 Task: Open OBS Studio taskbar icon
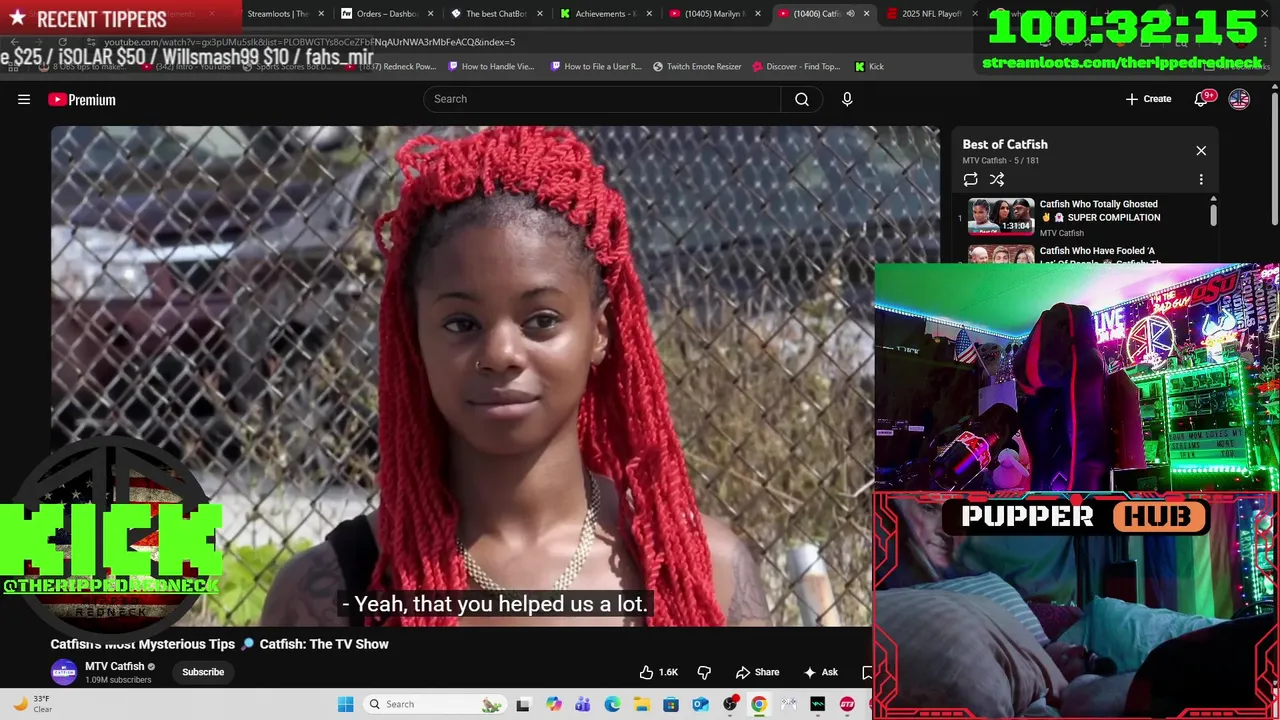point(730,704)
